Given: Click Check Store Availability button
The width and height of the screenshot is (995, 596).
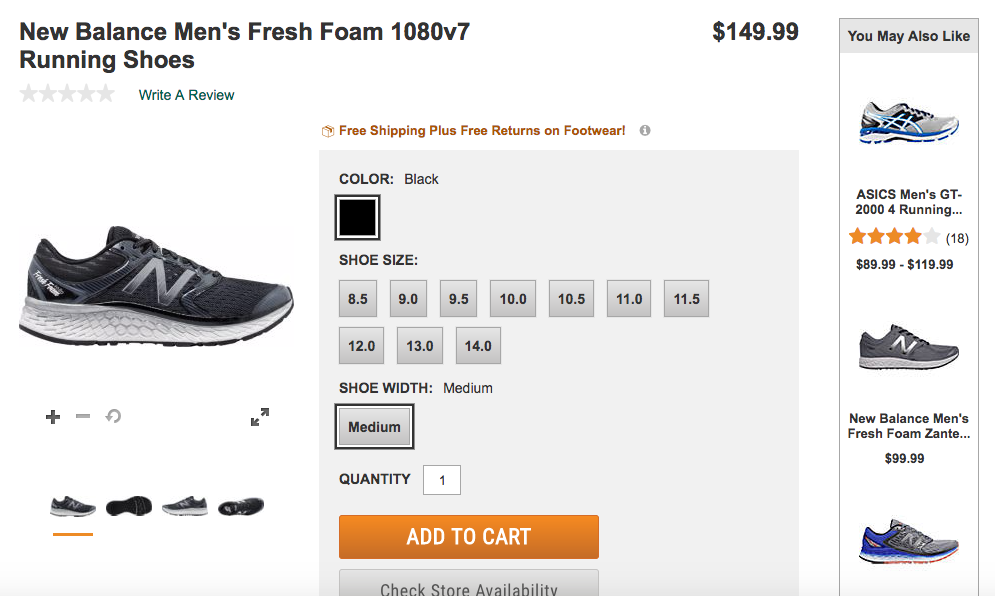Looking at the screenshot, I should coord(469,585).
